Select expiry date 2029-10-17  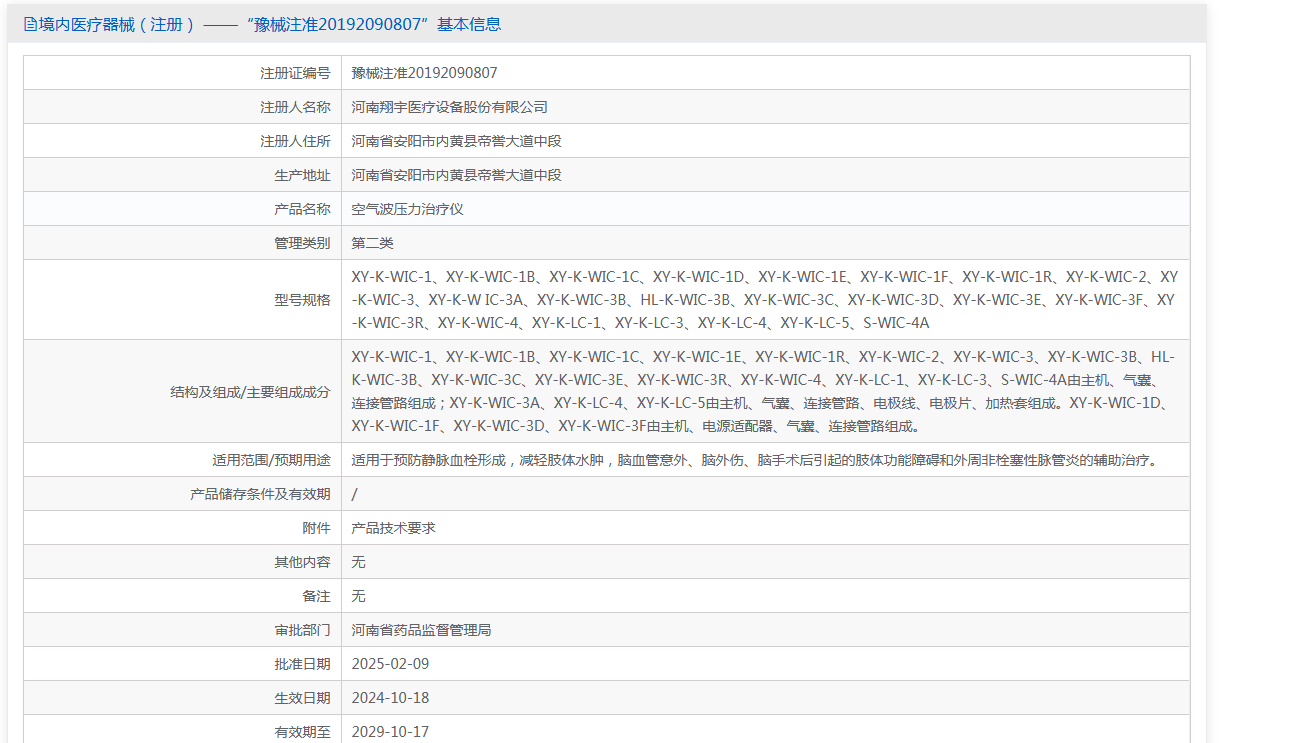390,732
